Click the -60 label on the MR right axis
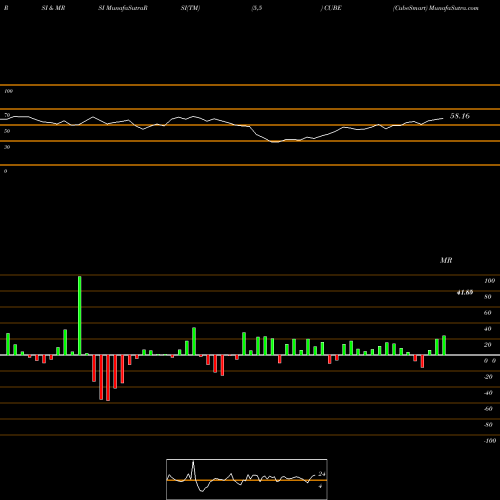Image resolution: width=500 pixels, height=500 pixels. pos(488,409)
